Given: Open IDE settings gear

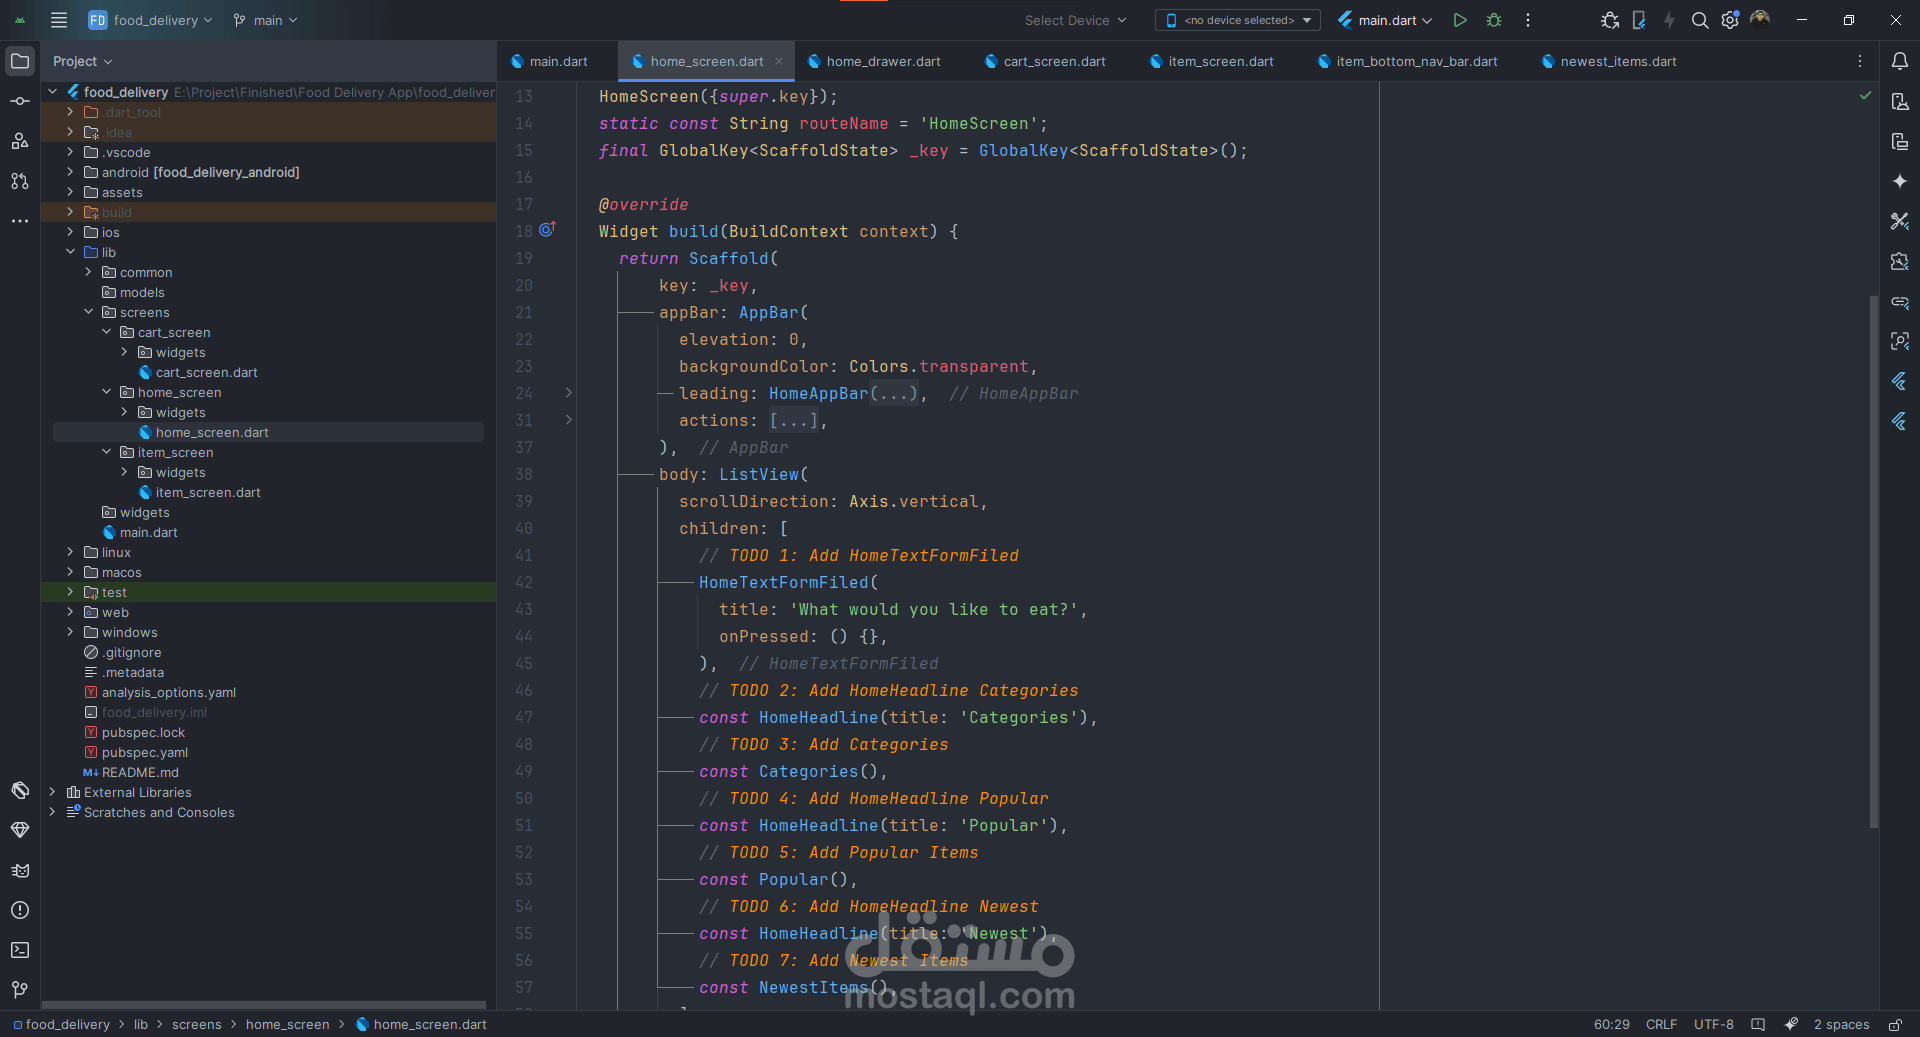Looking at the screenshot, I should click(x=1730, y=20).
